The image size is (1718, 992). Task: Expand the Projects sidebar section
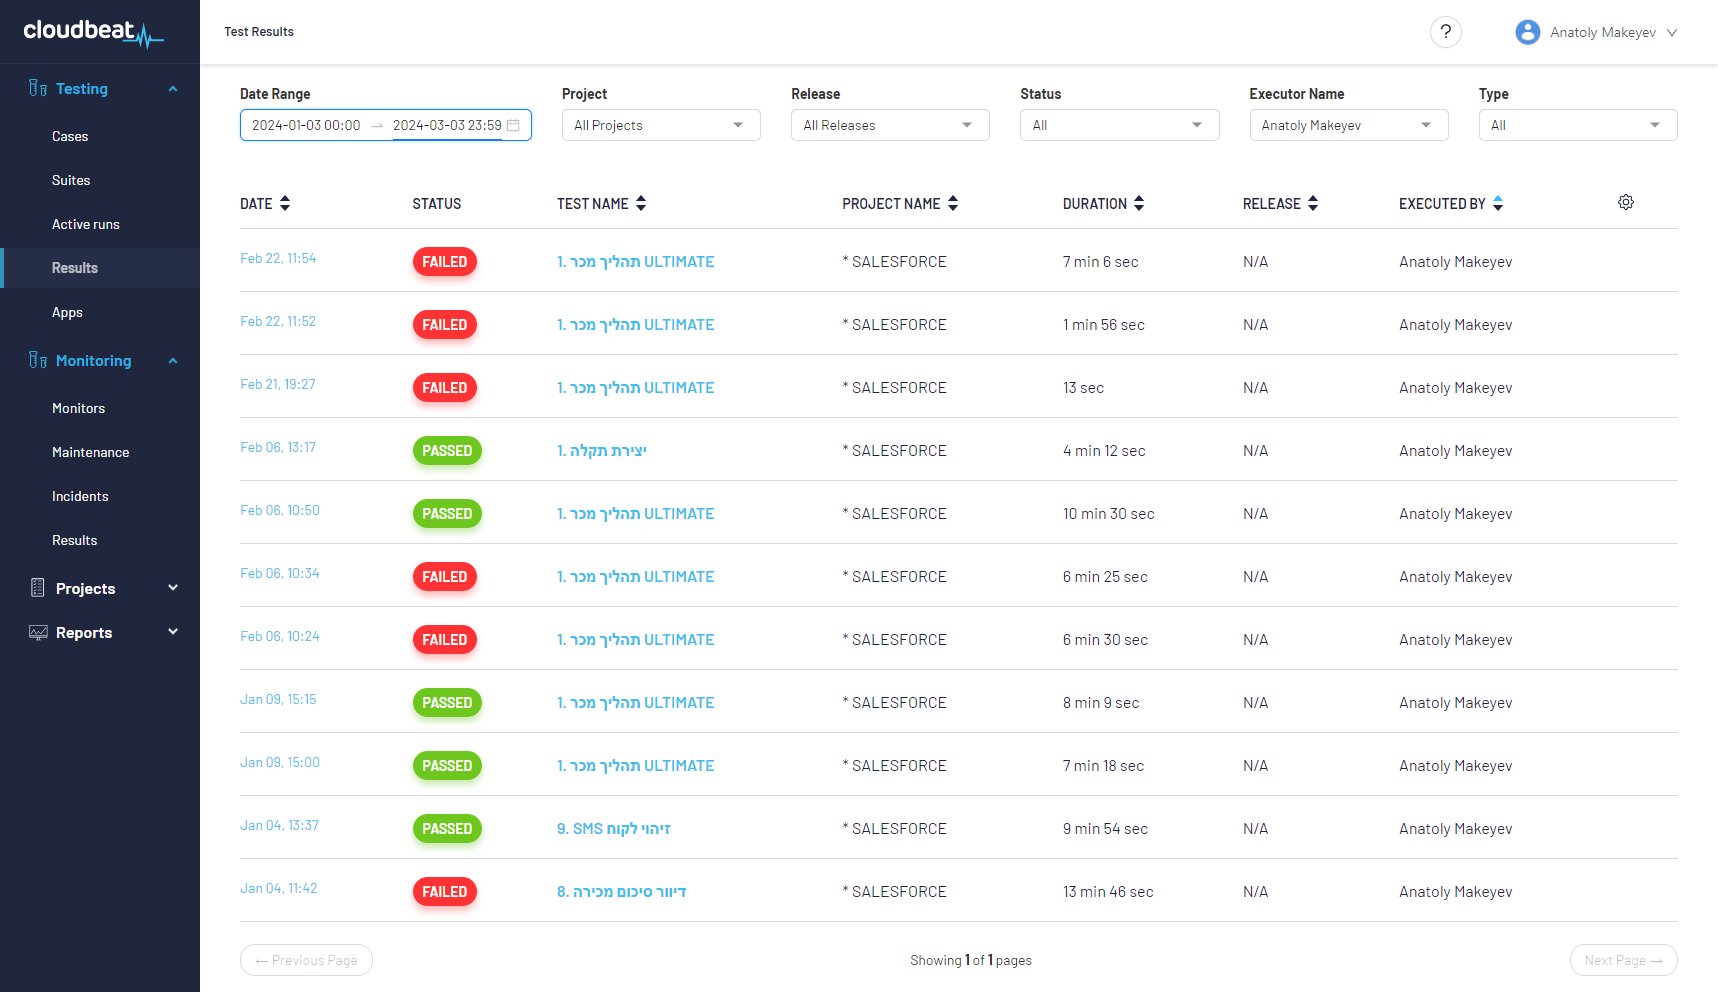(172, 588)
